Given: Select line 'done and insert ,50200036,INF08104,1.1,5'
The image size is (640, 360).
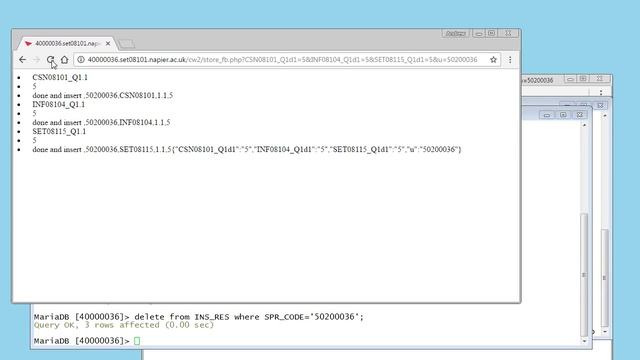Looking at the screenshot, I should coord(101,122).
